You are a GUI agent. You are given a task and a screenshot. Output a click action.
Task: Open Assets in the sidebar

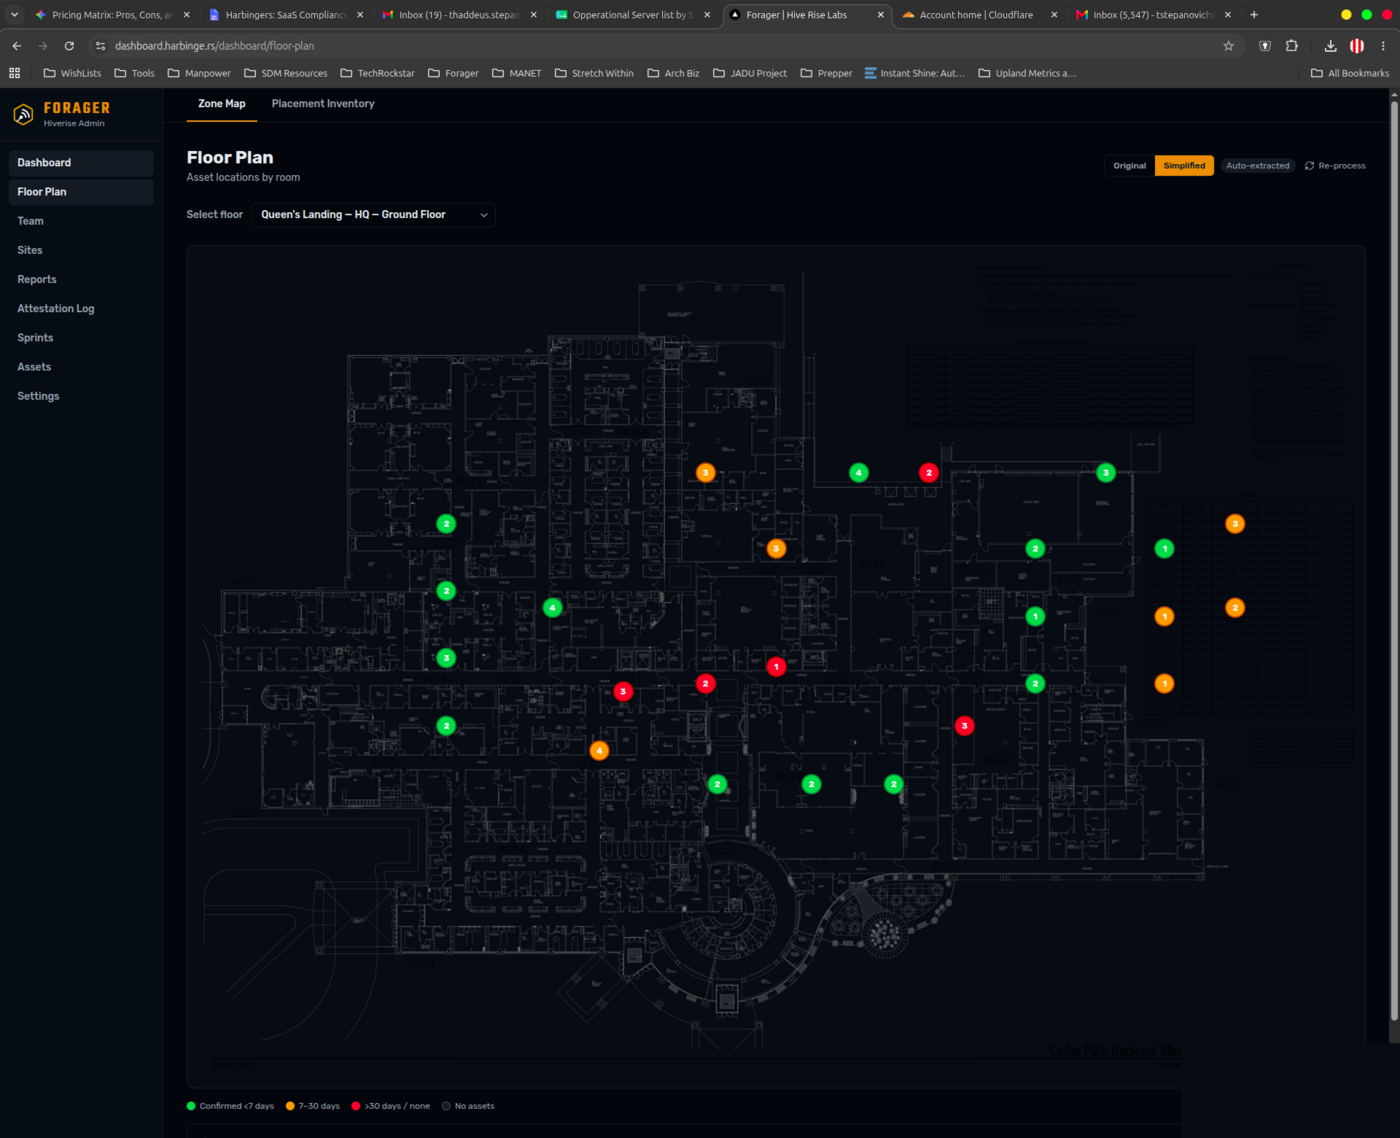tap(81, 367)
